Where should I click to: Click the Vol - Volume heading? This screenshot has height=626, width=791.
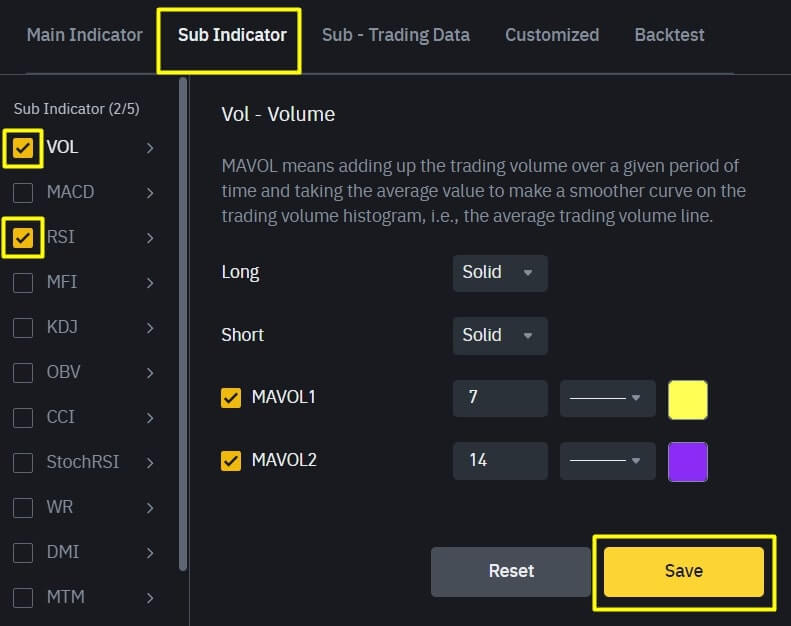(278, 115)
